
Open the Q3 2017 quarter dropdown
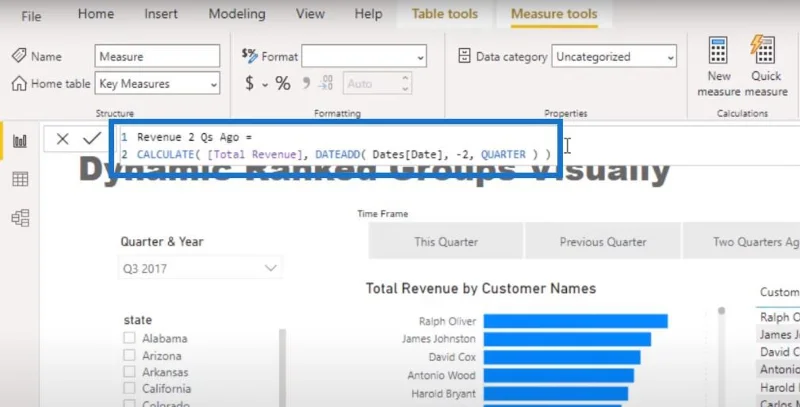199,268
